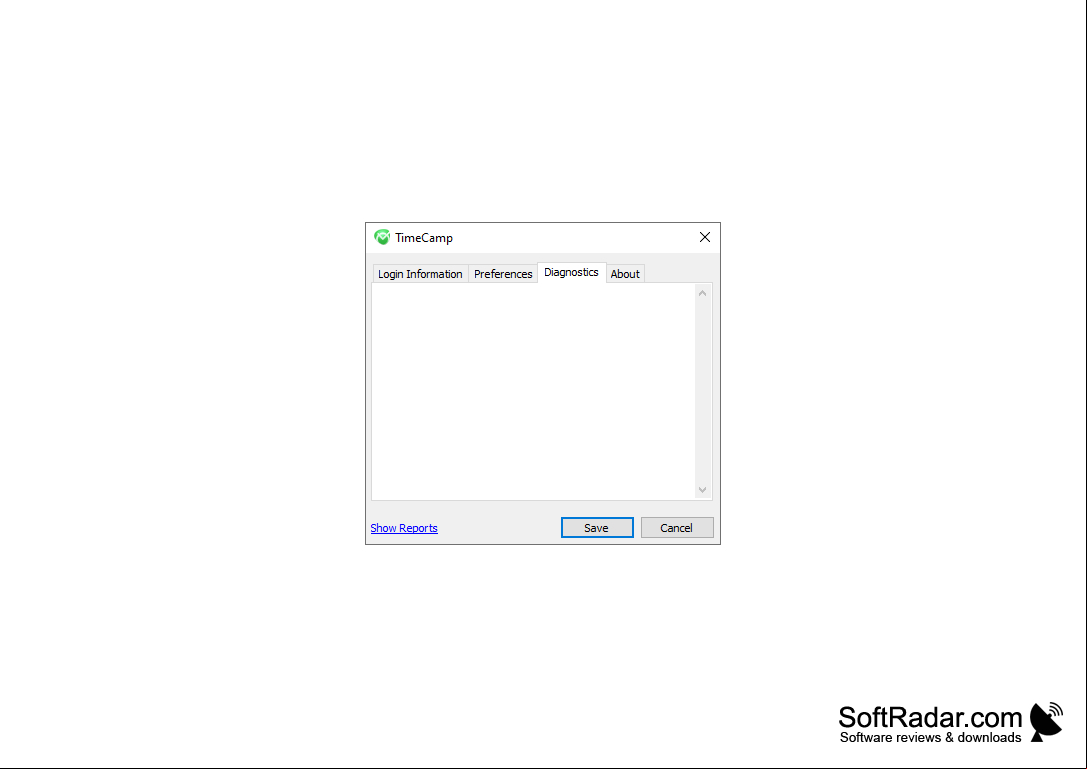Image resolution: width=1087 pixels, height=769 pixels.
Task: Open the Preferences tab
Action: [503, 274]
